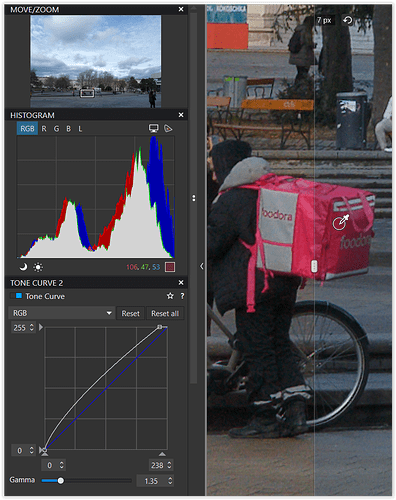This screenshot has height=500, width=396.
Task: Select the upper-right curve control point
Action: pos(160,327)
